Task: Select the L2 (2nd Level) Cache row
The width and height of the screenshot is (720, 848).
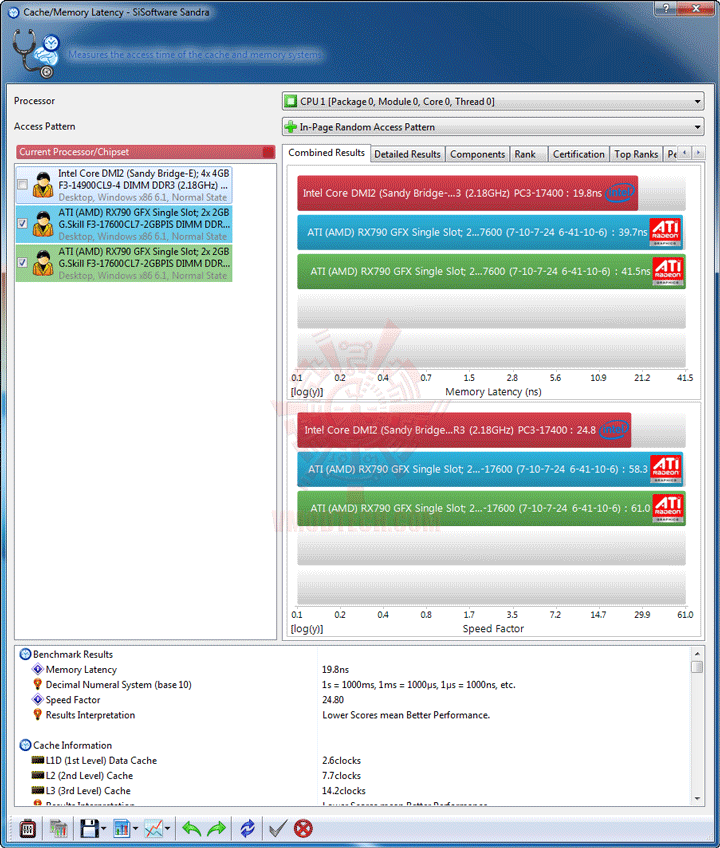Action: click(354, 776)
